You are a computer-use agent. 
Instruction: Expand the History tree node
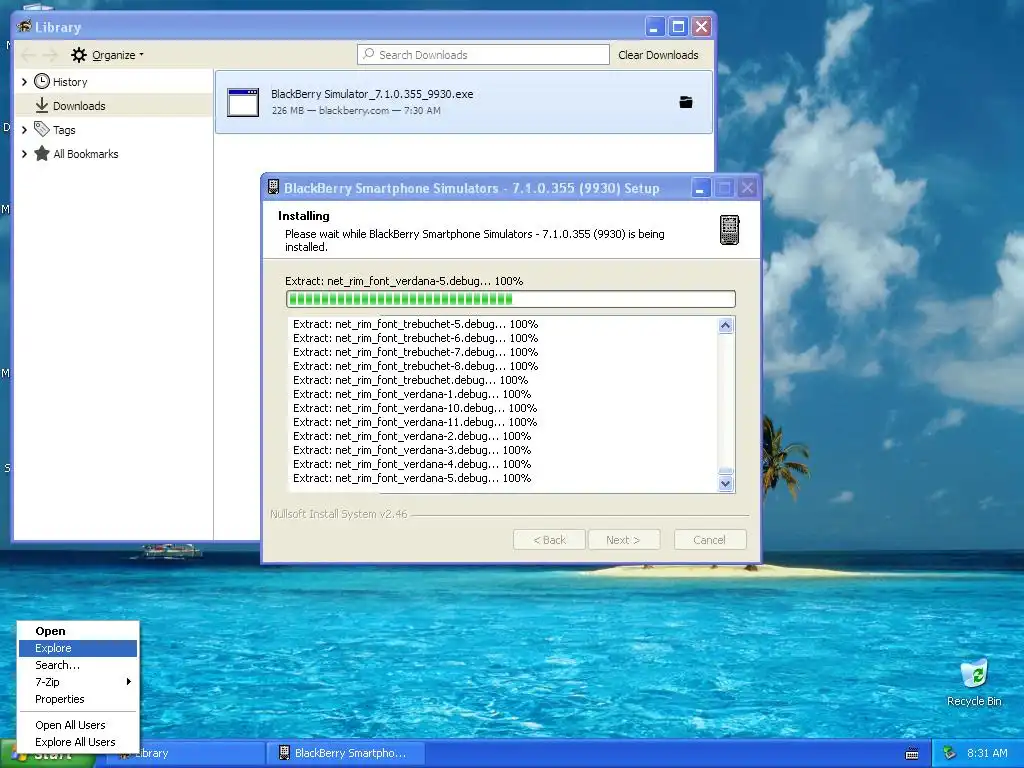(24, 82)
